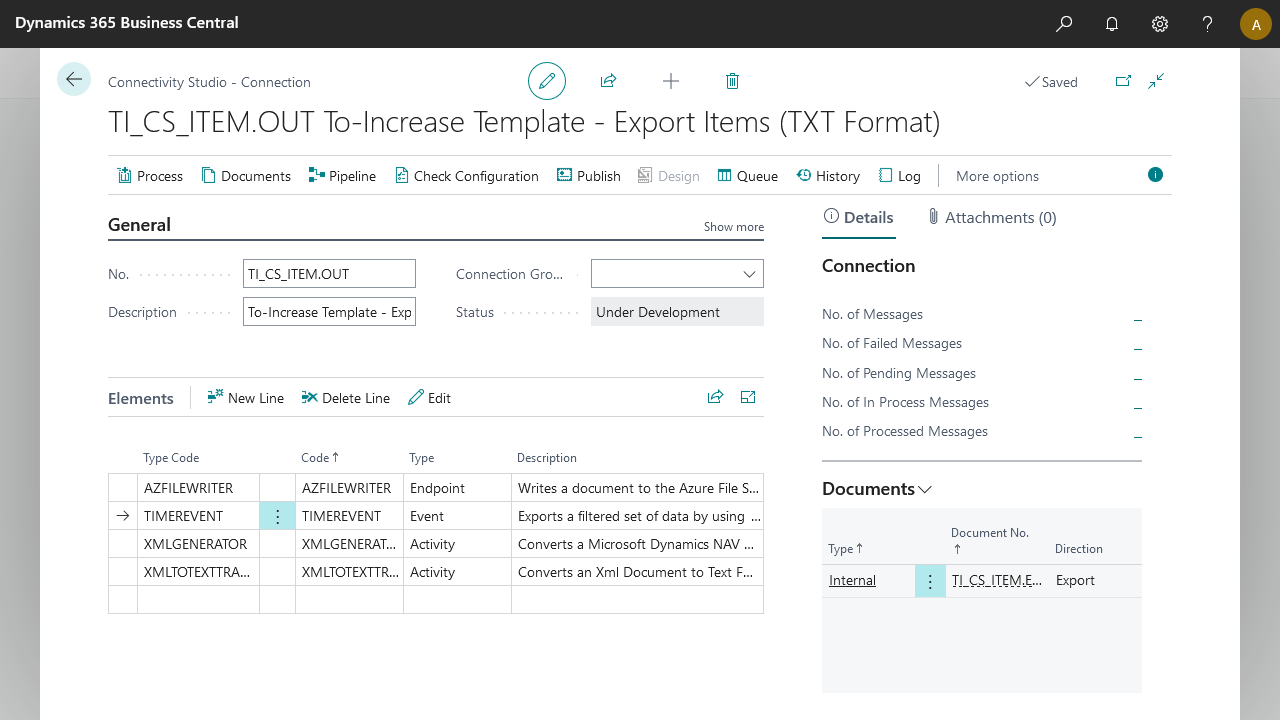Viewport: 1280px width, 720px height.
Task: Click Dynamics 365 Business Central title
Action: 127,23
